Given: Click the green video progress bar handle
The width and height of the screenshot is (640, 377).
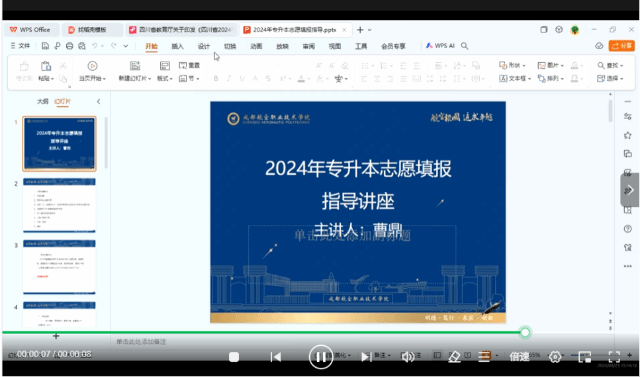Looking at the screenshot, I should [525, 333].
